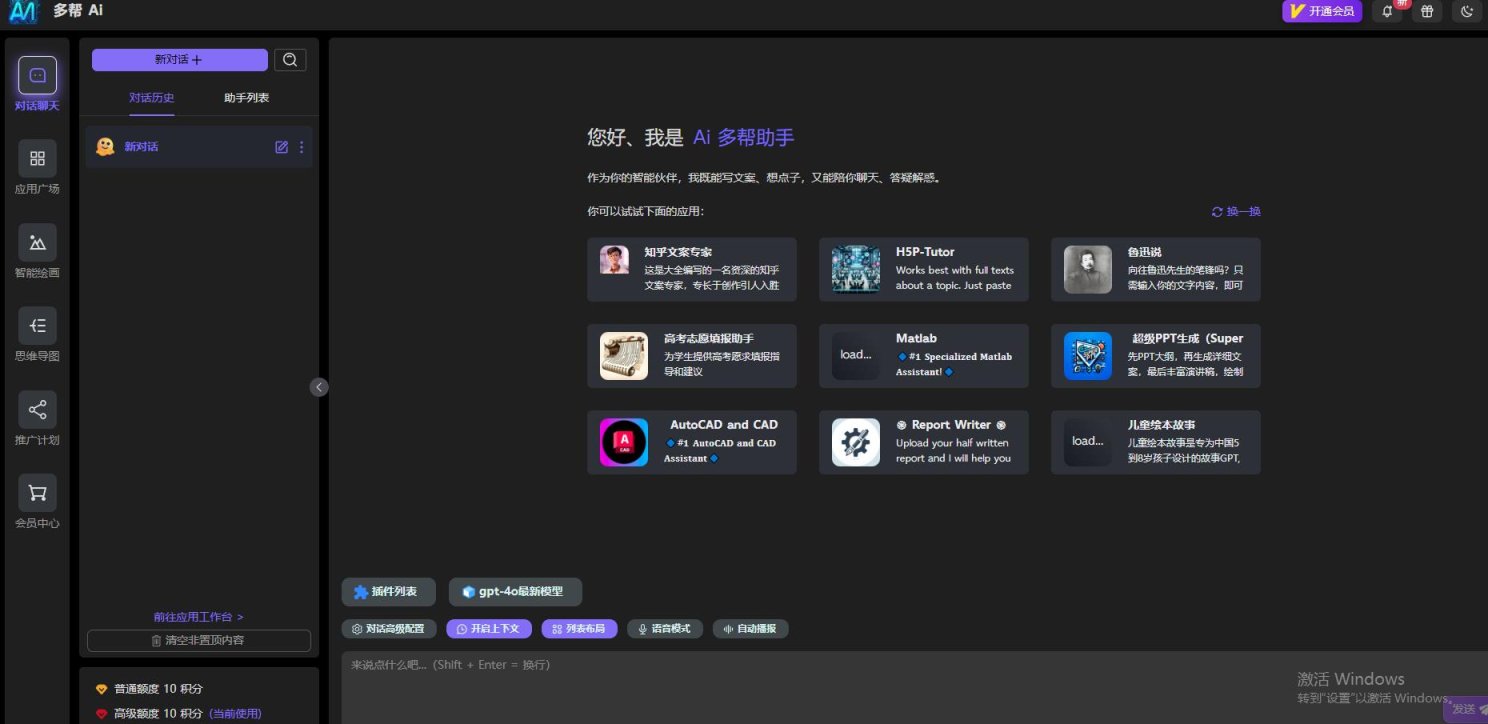The height and width of the screenshot is (724, 1488).
Task: Switch off the 列表布局 layout toggle
Action: click(579, 628)
